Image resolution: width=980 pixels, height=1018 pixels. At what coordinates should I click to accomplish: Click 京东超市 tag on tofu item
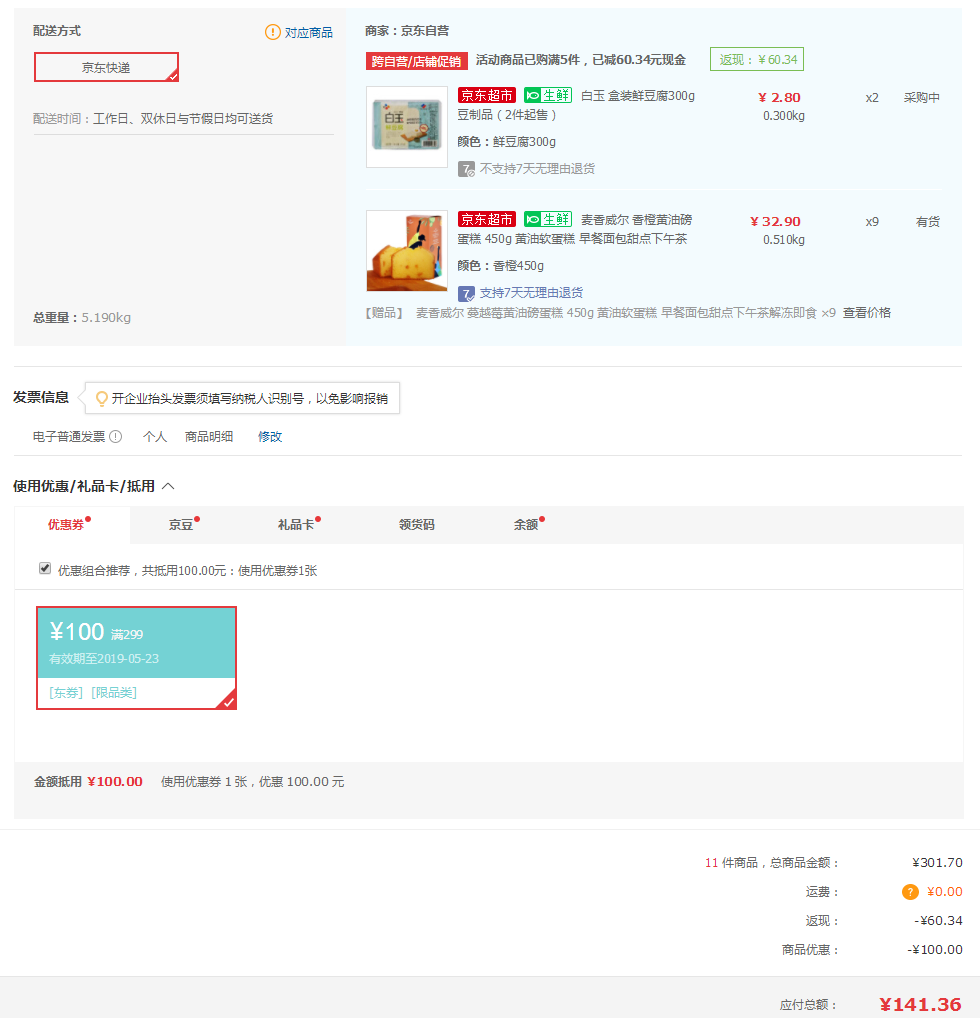point(486,95)
